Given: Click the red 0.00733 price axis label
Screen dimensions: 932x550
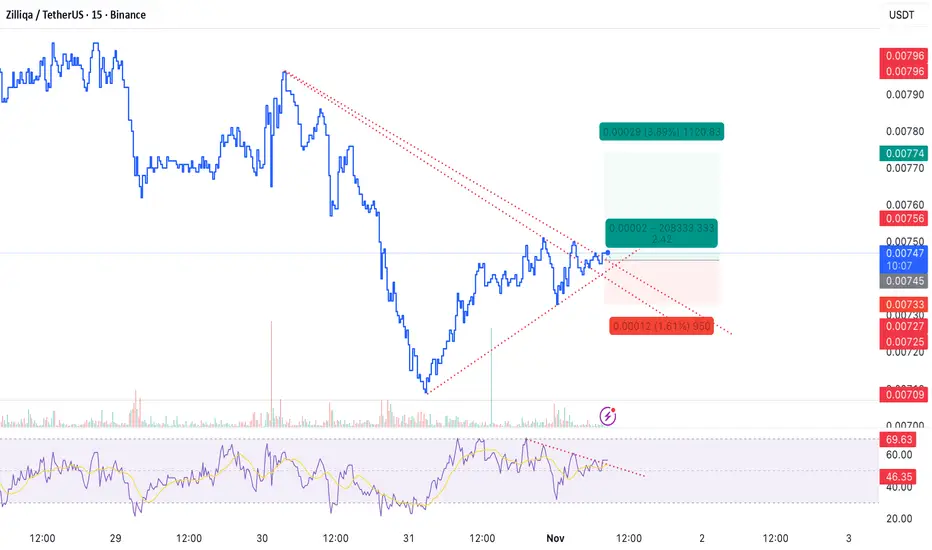Looking at the screenshot, I should click(x=903, y=304).
